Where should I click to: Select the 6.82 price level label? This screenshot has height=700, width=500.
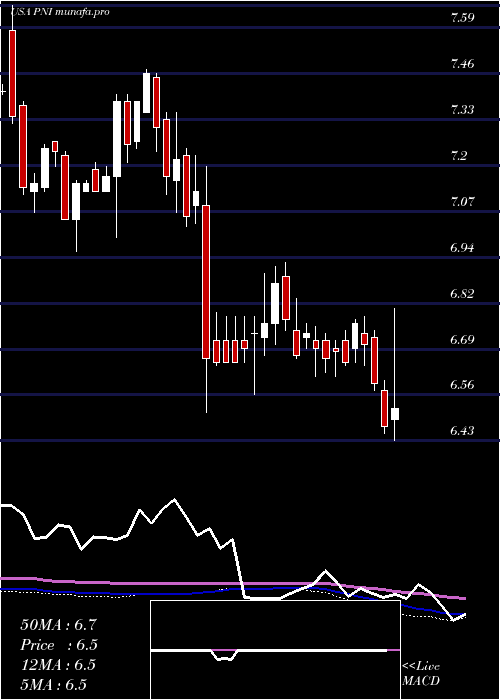[x=462, y=294]
